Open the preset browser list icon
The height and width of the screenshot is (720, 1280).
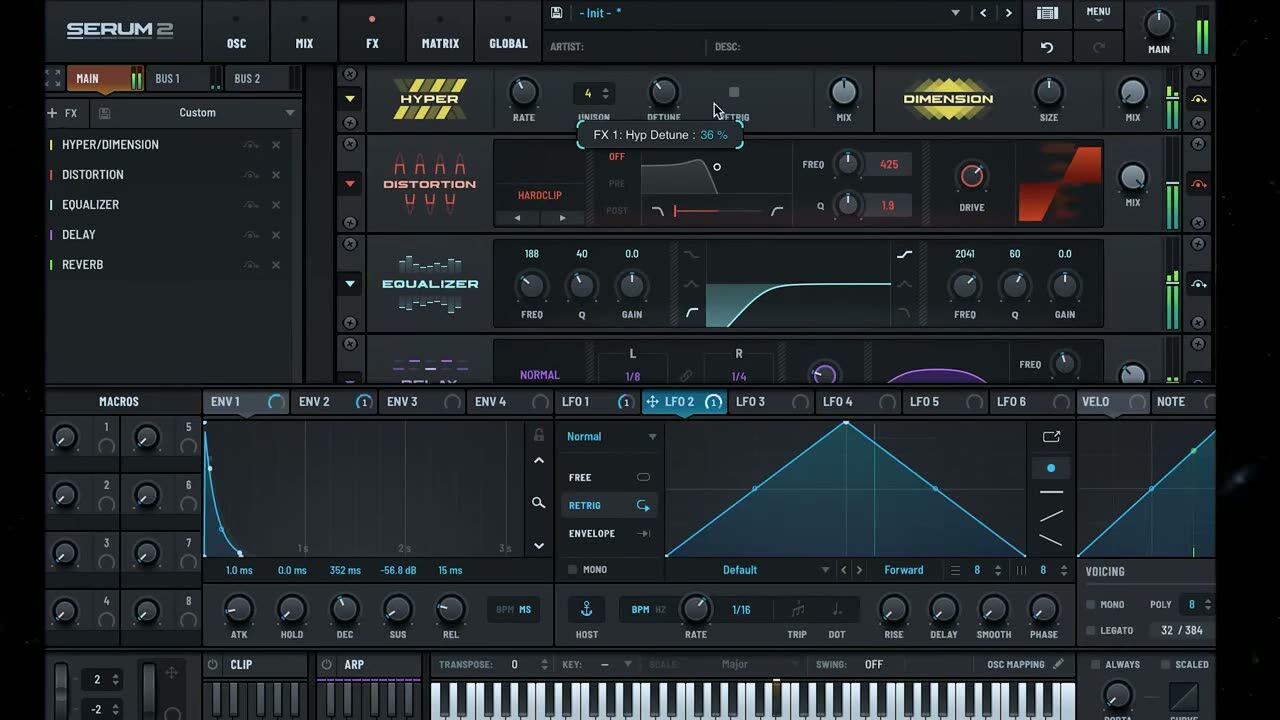tap(1047, 13)
